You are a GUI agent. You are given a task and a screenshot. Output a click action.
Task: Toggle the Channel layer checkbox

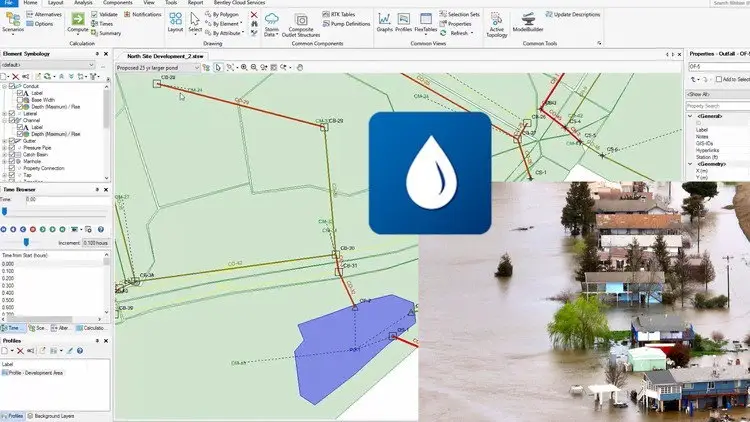click(12, 121)
